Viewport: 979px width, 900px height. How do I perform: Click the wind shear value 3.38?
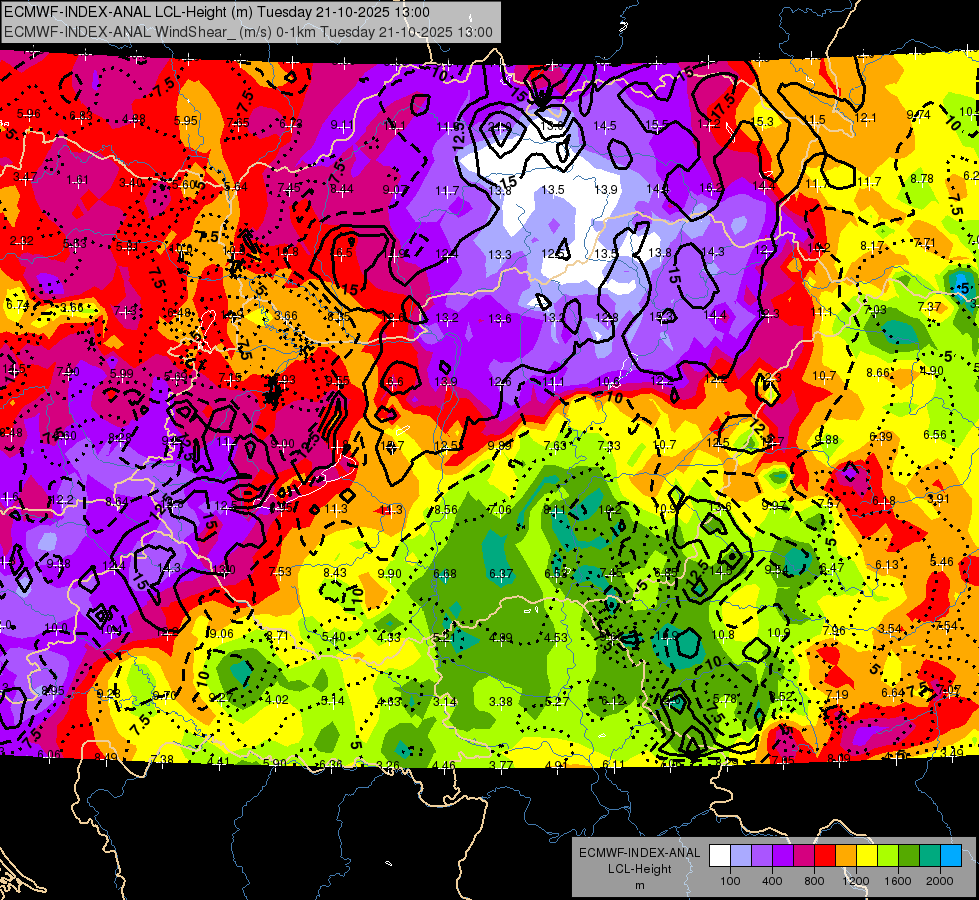501,702
